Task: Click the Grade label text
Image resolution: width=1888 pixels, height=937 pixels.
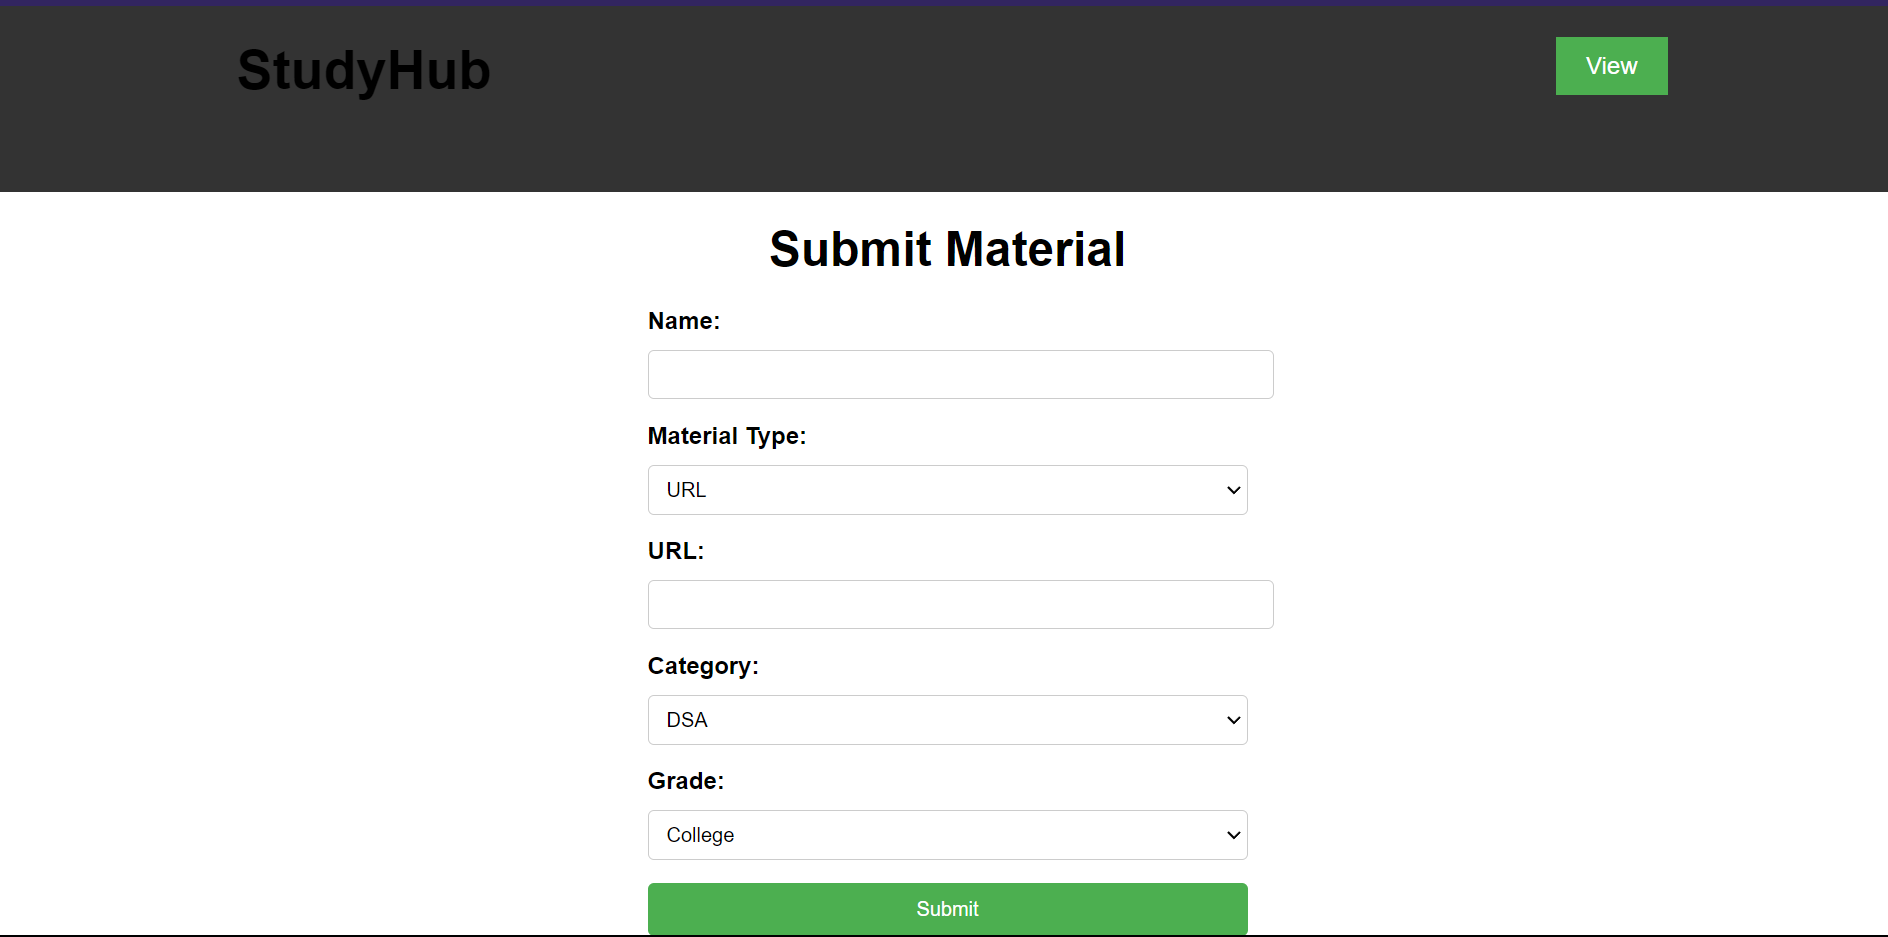Action: 686,781
